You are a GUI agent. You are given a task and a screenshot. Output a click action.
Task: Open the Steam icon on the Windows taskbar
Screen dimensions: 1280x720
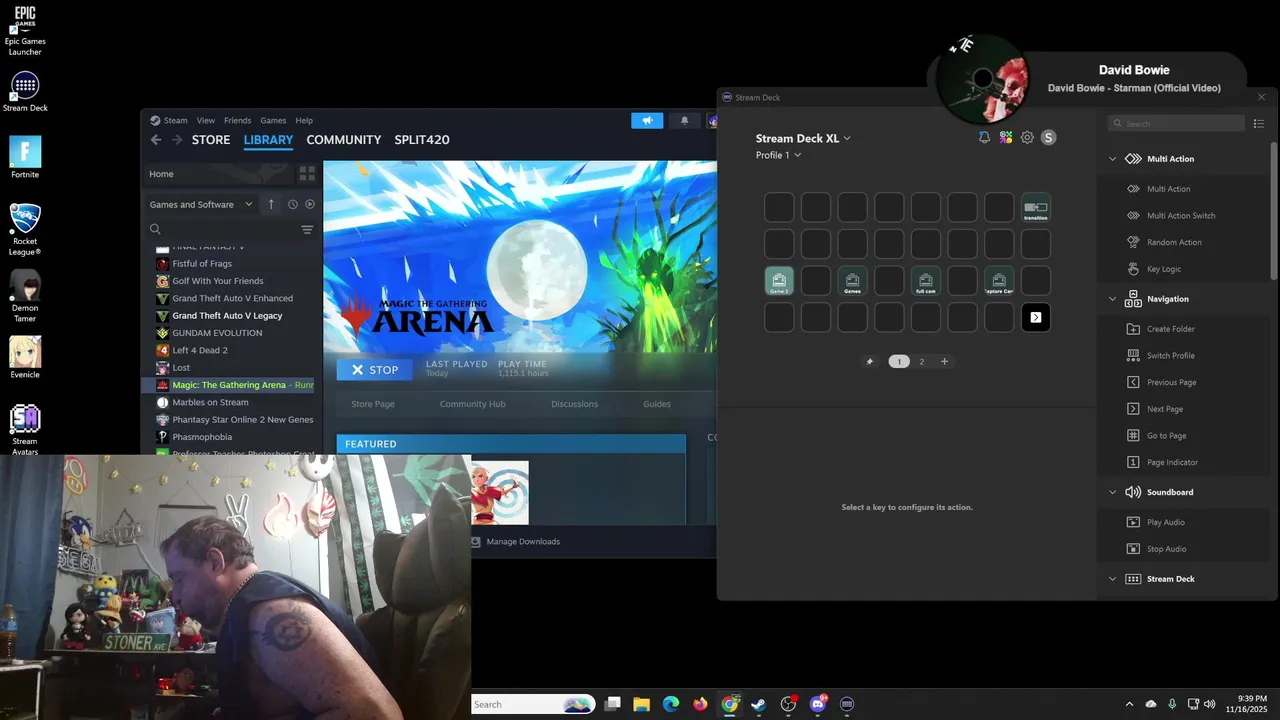coord(759,704)
